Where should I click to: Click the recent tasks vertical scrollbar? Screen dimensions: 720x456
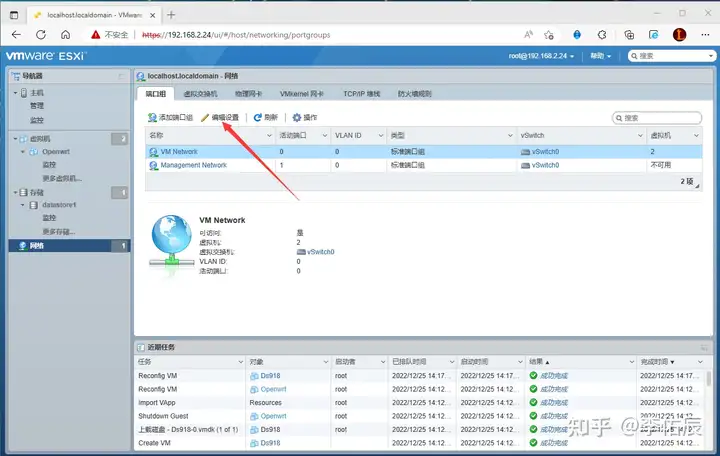coord(709,378)
